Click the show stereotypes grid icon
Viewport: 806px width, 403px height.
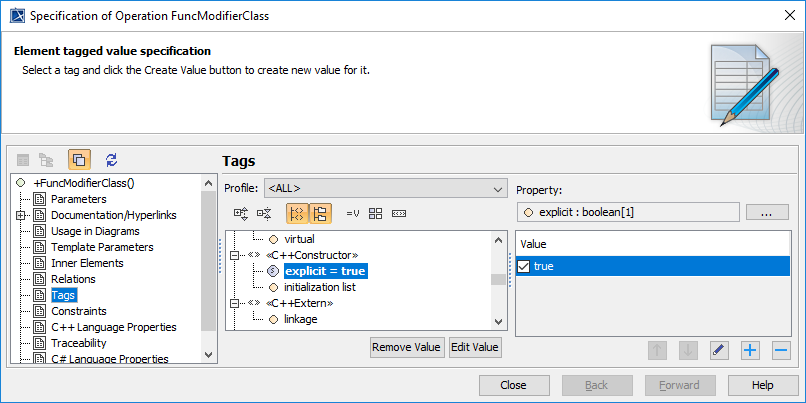tap(376, 213)
